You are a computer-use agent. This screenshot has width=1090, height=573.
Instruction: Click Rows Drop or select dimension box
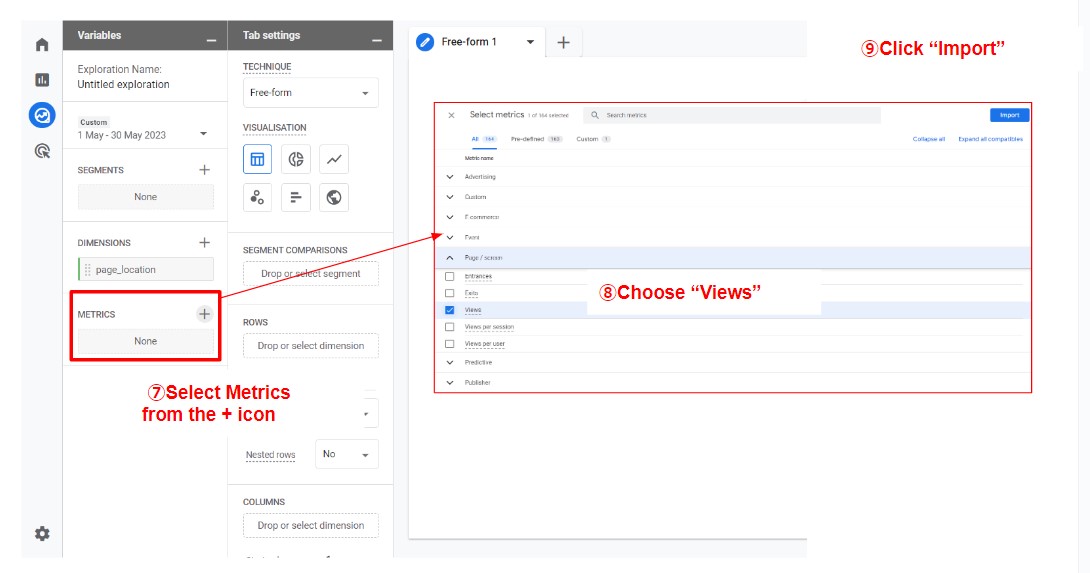[311, 346]
